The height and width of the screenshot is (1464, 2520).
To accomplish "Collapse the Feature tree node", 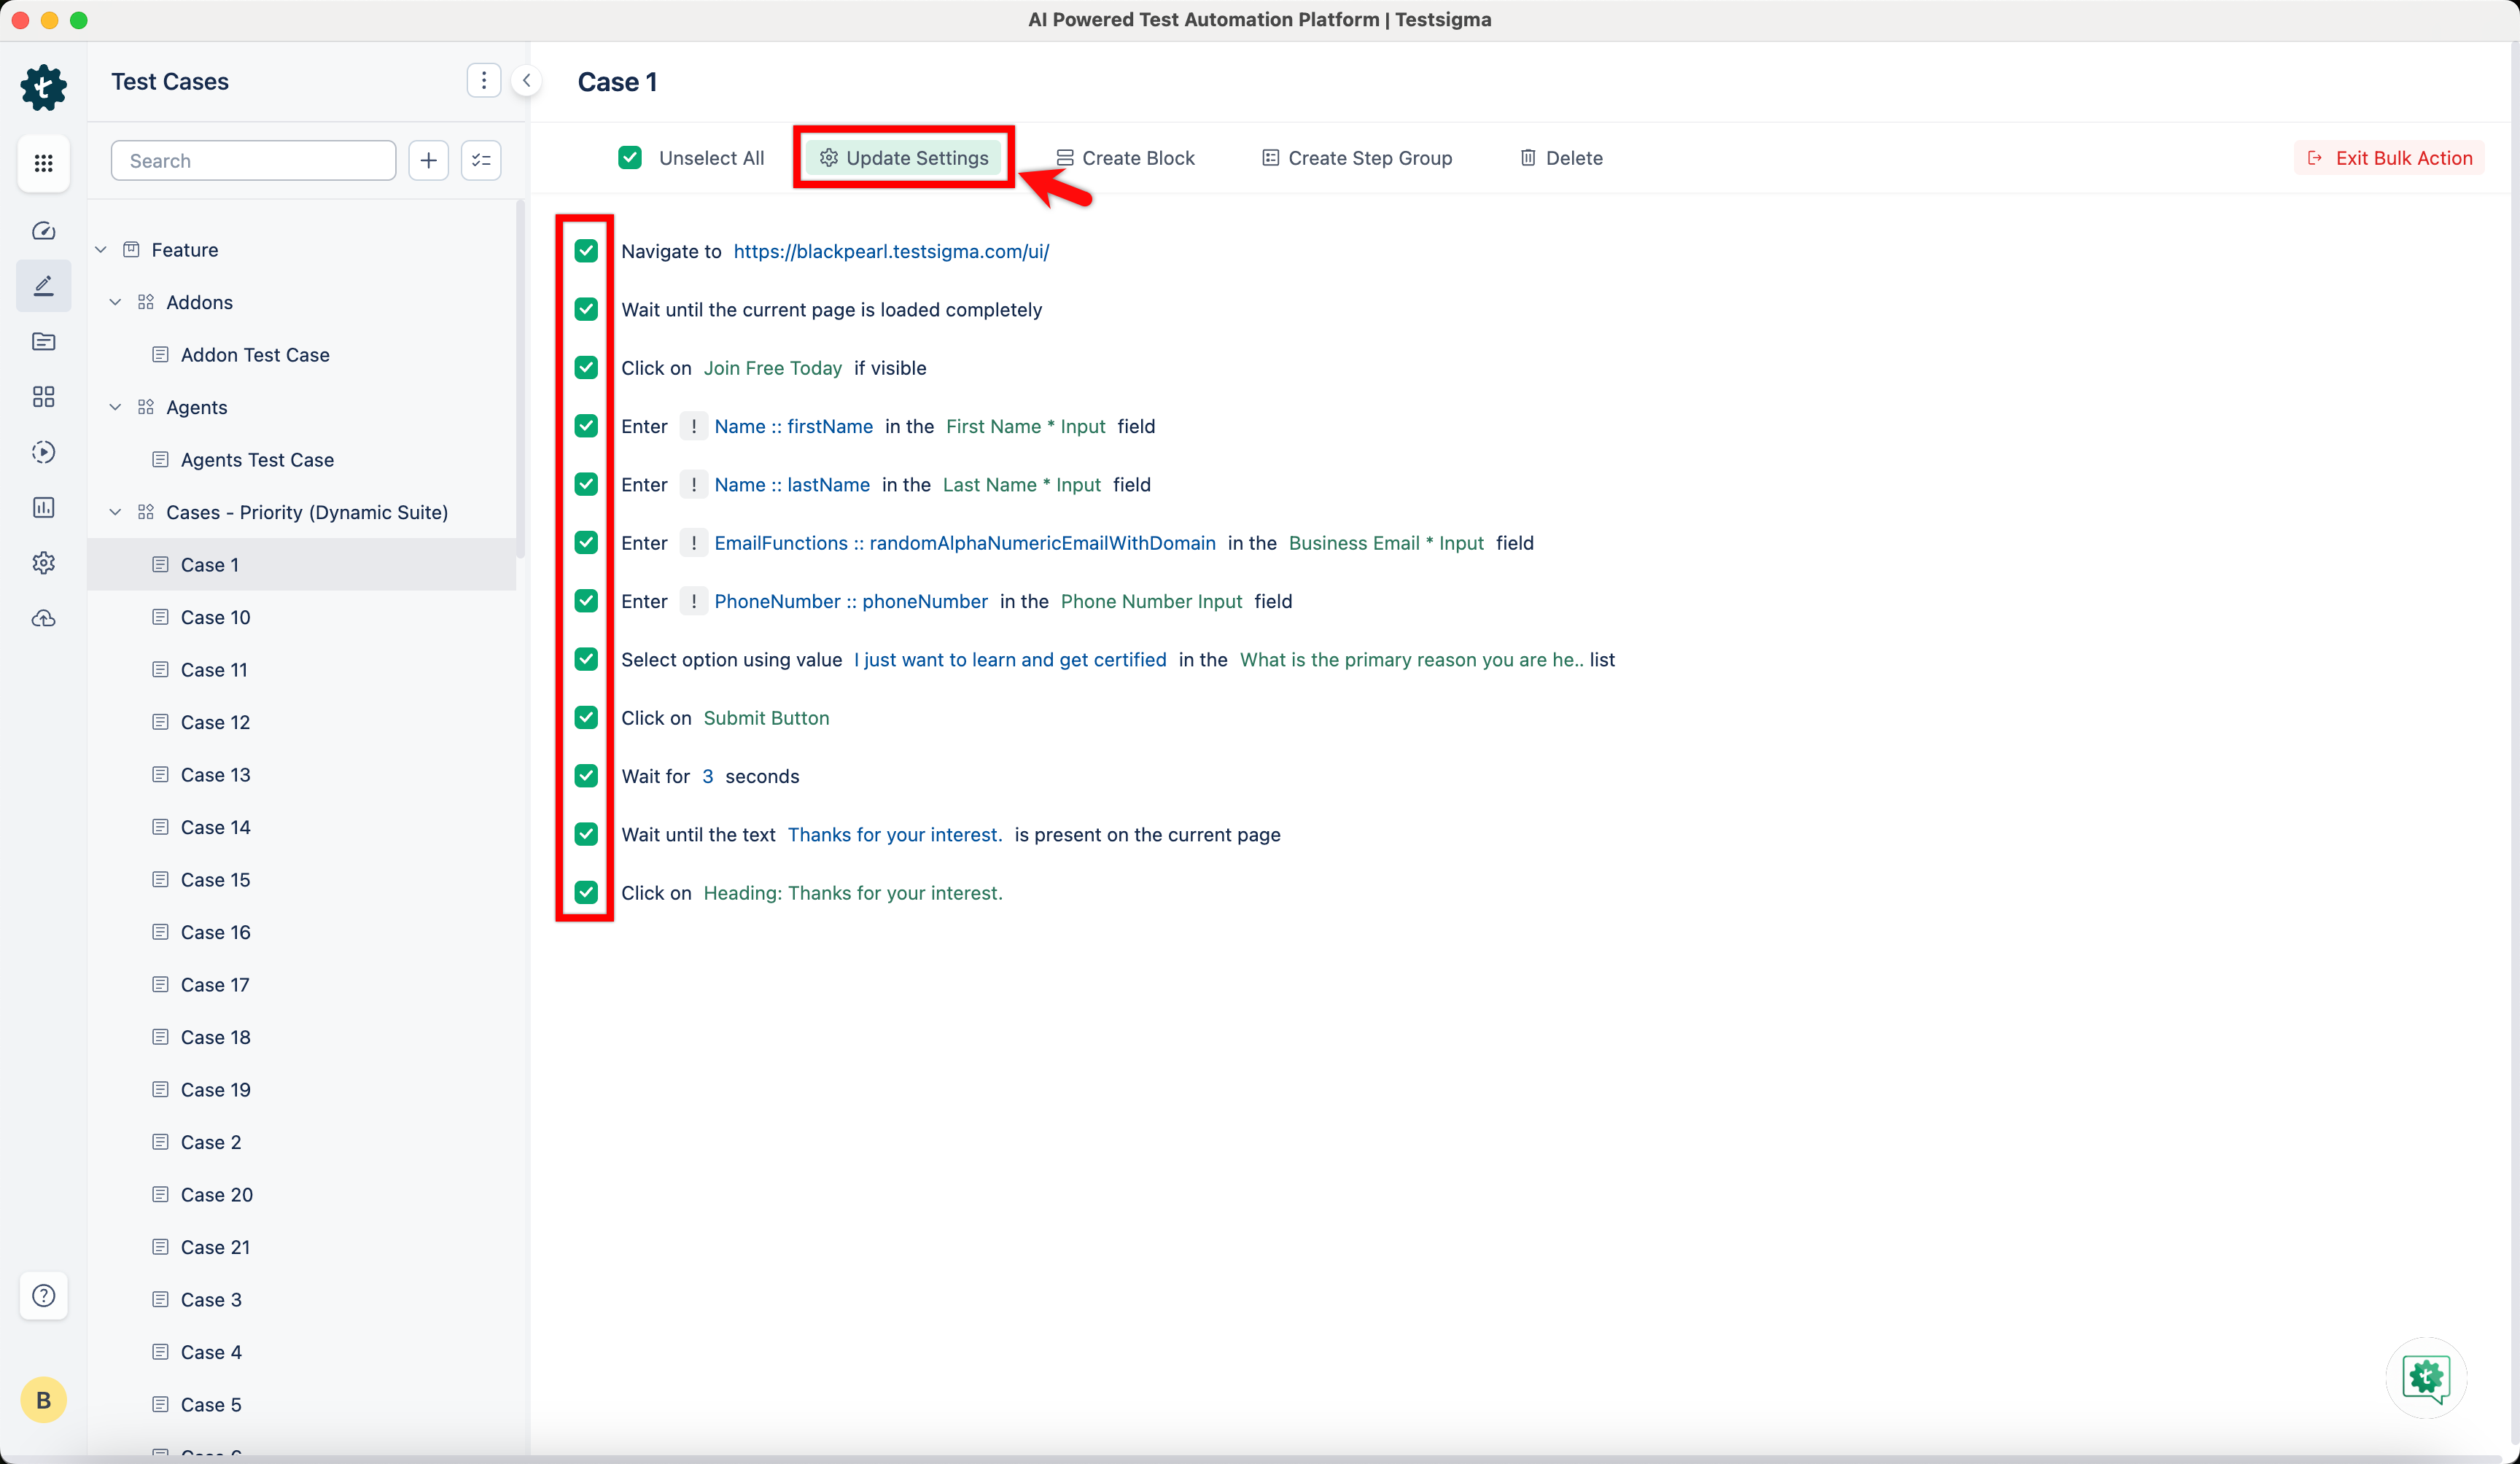I will coord(101,250).
